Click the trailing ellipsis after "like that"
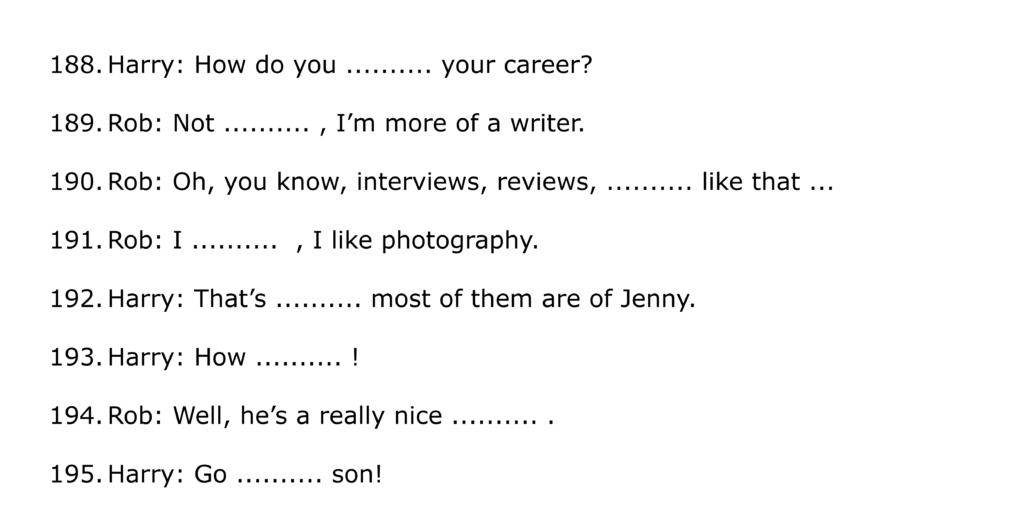 820,185
